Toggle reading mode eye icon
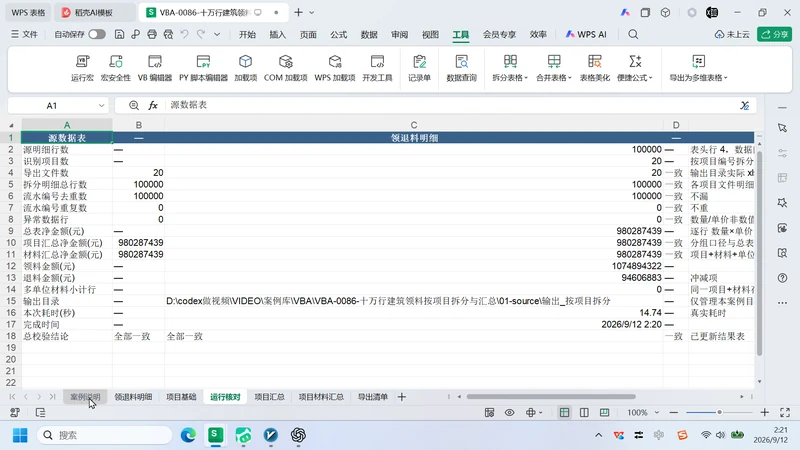This screenshot has width=800, height=450. [x=510, y=412]
